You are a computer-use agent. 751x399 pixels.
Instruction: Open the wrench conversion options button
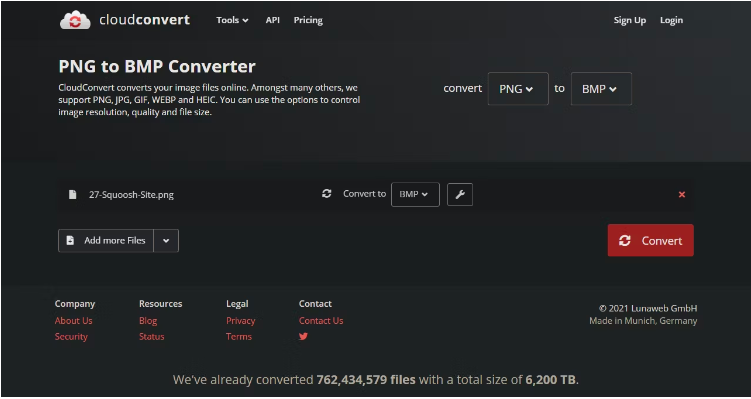click(x=460, y=194)
